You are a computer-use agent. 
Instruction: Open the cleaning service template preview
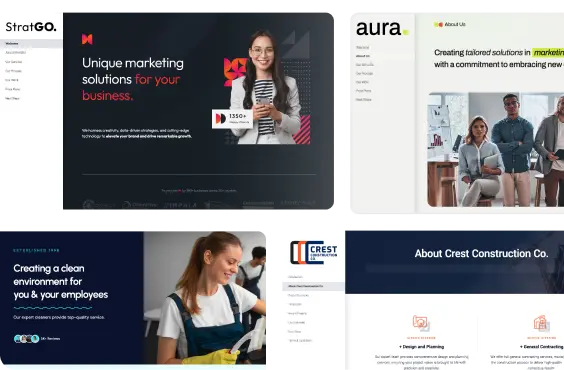tap(133, 298)
